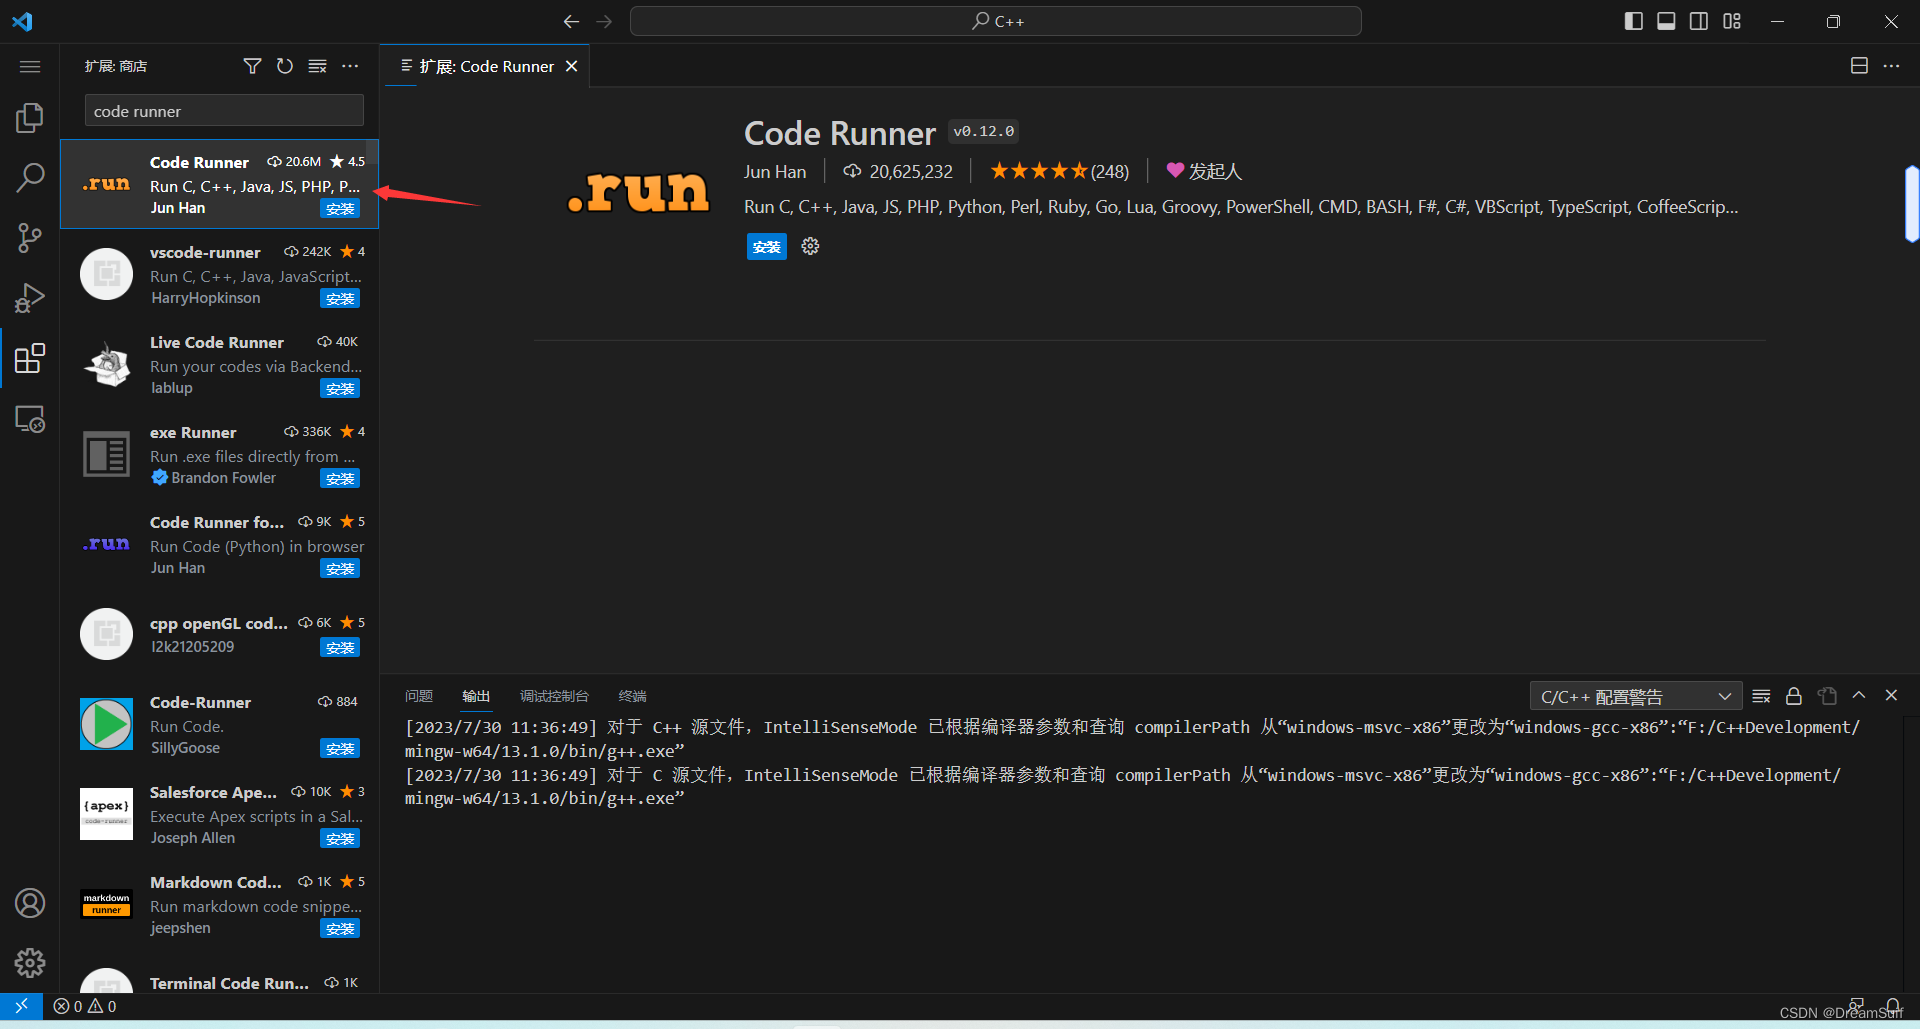Install Live Code Runner extension
1920x1029 pixels.
tap(340, 389)
